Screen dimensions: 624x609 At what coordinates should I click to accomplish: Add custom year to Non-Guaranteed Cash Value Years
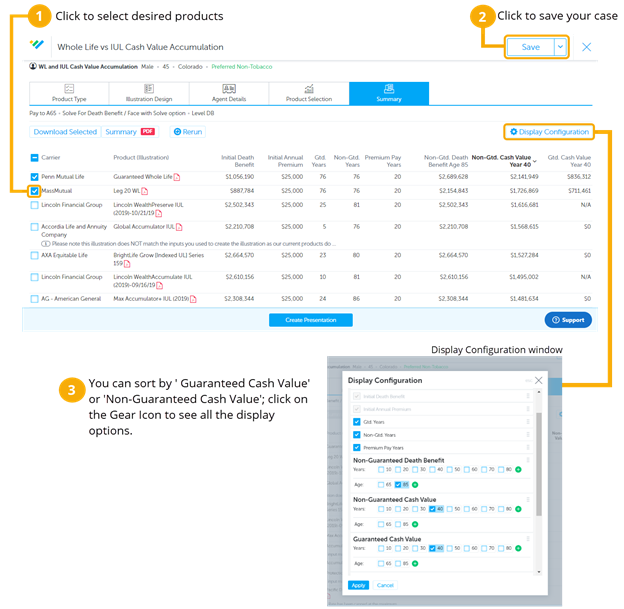point(518,509)
